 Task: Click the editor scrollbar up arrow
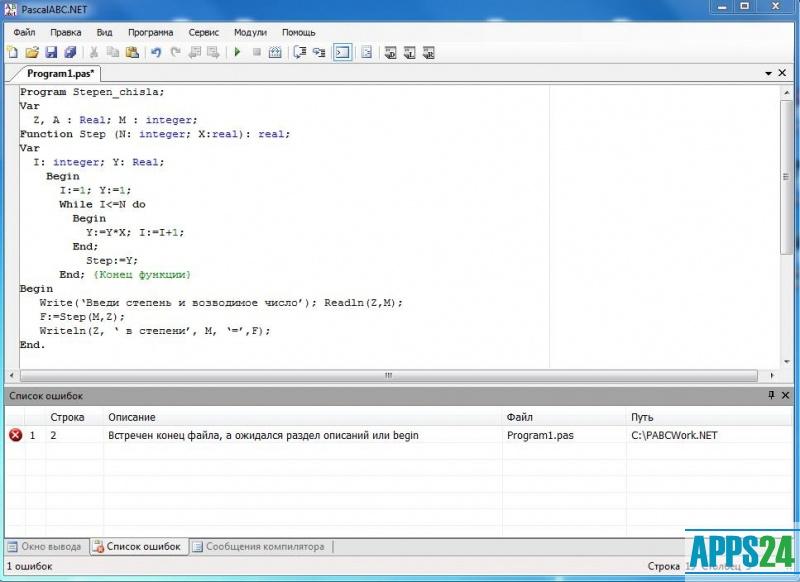click(786, 92)
